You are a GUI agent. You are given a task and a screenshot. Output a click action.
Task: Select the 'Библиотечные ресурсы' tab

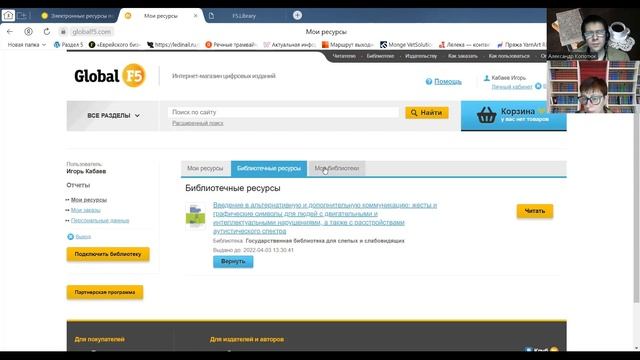[269, 168]
